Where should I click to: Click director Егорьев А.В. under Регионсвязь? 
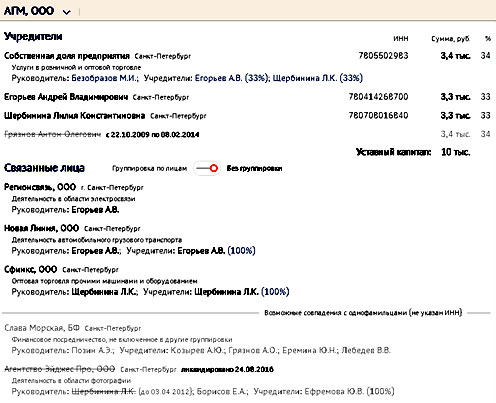(95, 210)
